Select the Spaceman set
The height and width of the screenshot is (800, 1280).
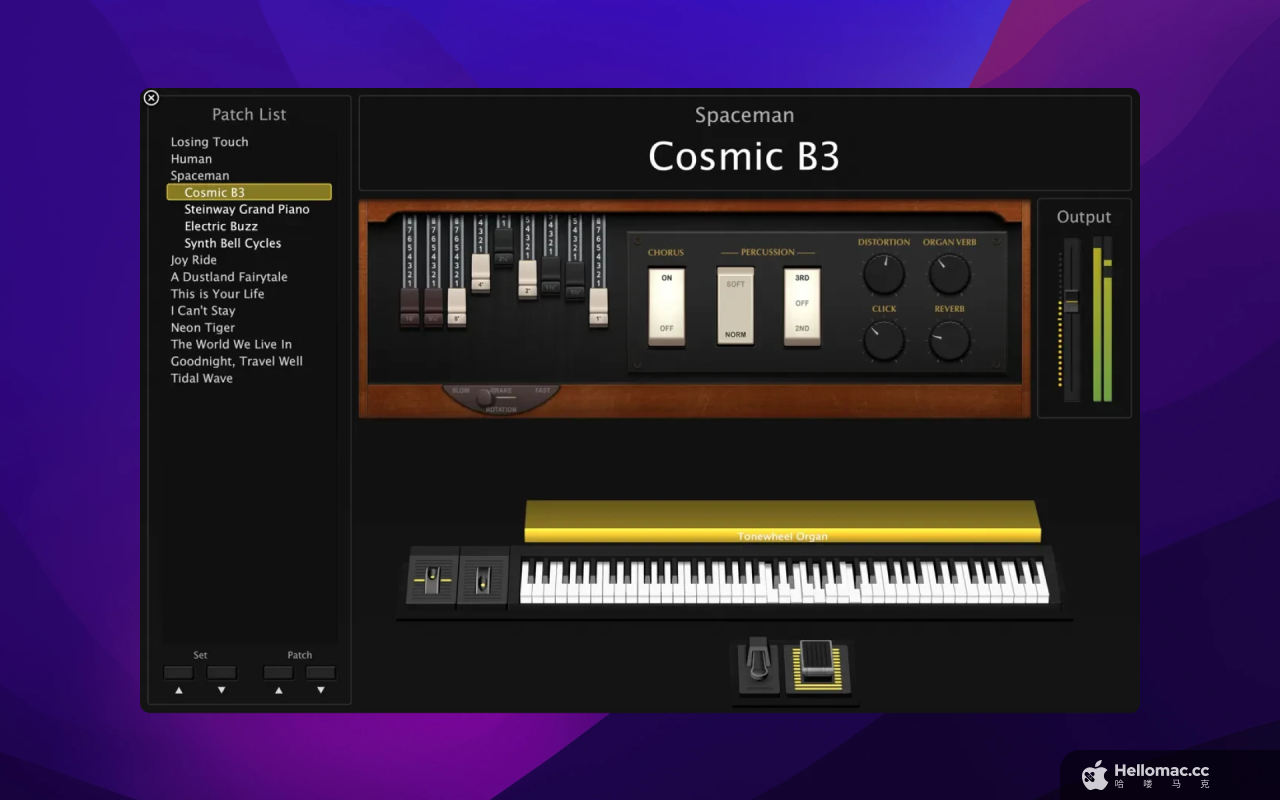200,176
